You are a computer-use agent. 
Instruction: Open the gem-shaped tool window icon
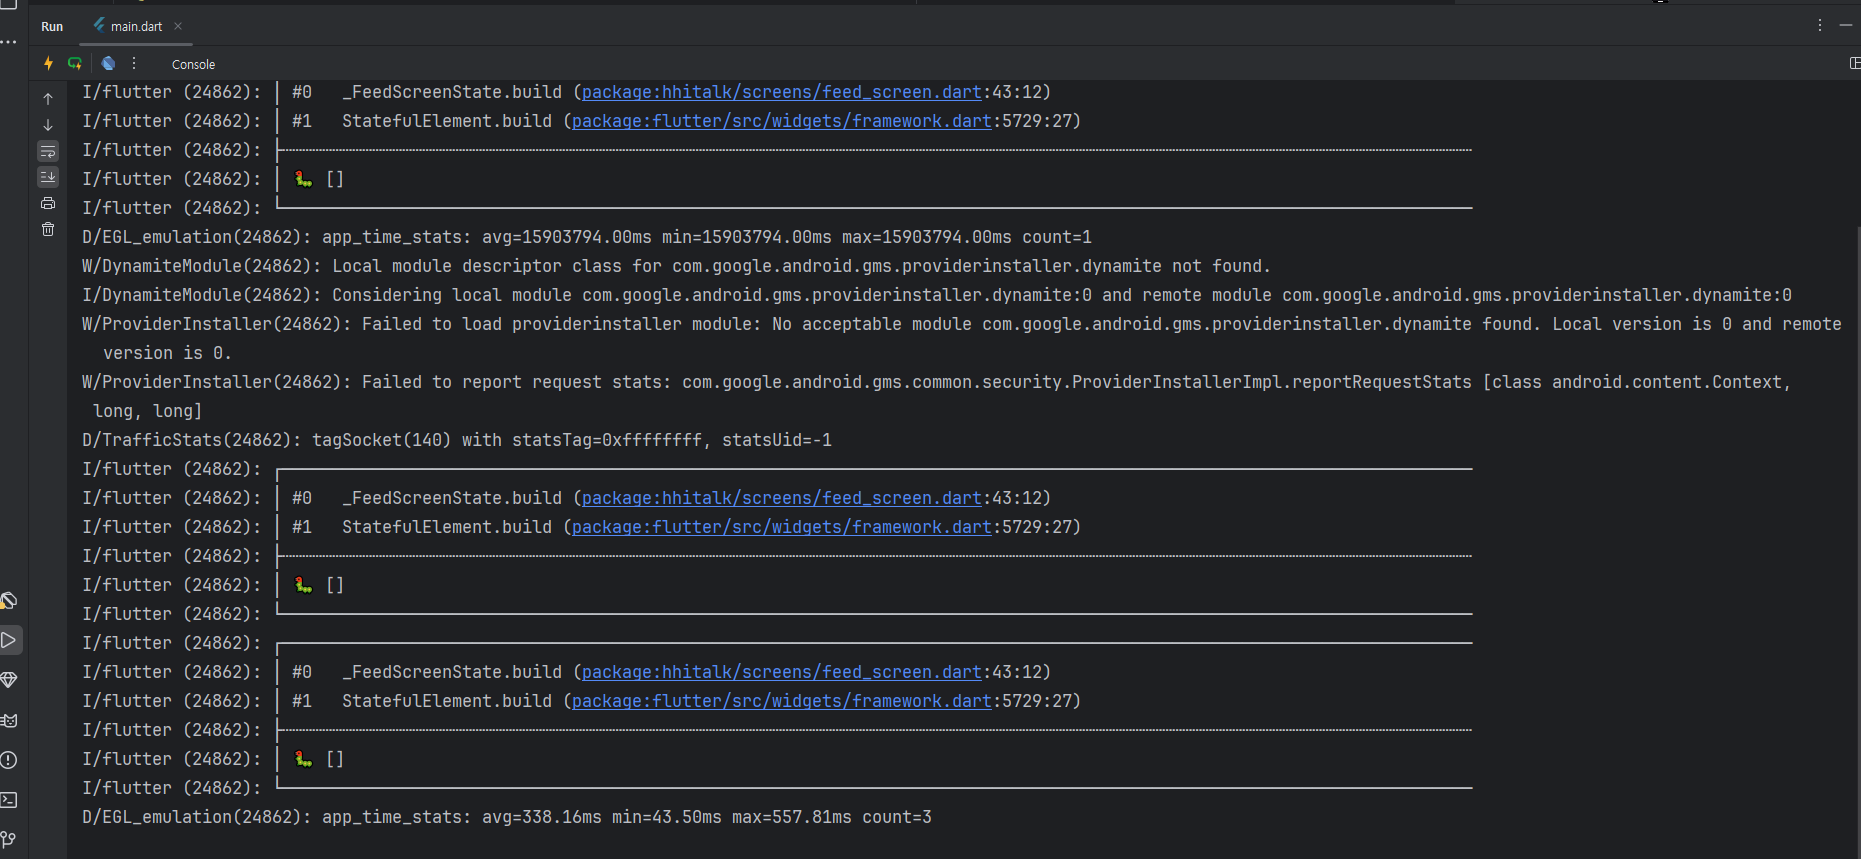9,680
